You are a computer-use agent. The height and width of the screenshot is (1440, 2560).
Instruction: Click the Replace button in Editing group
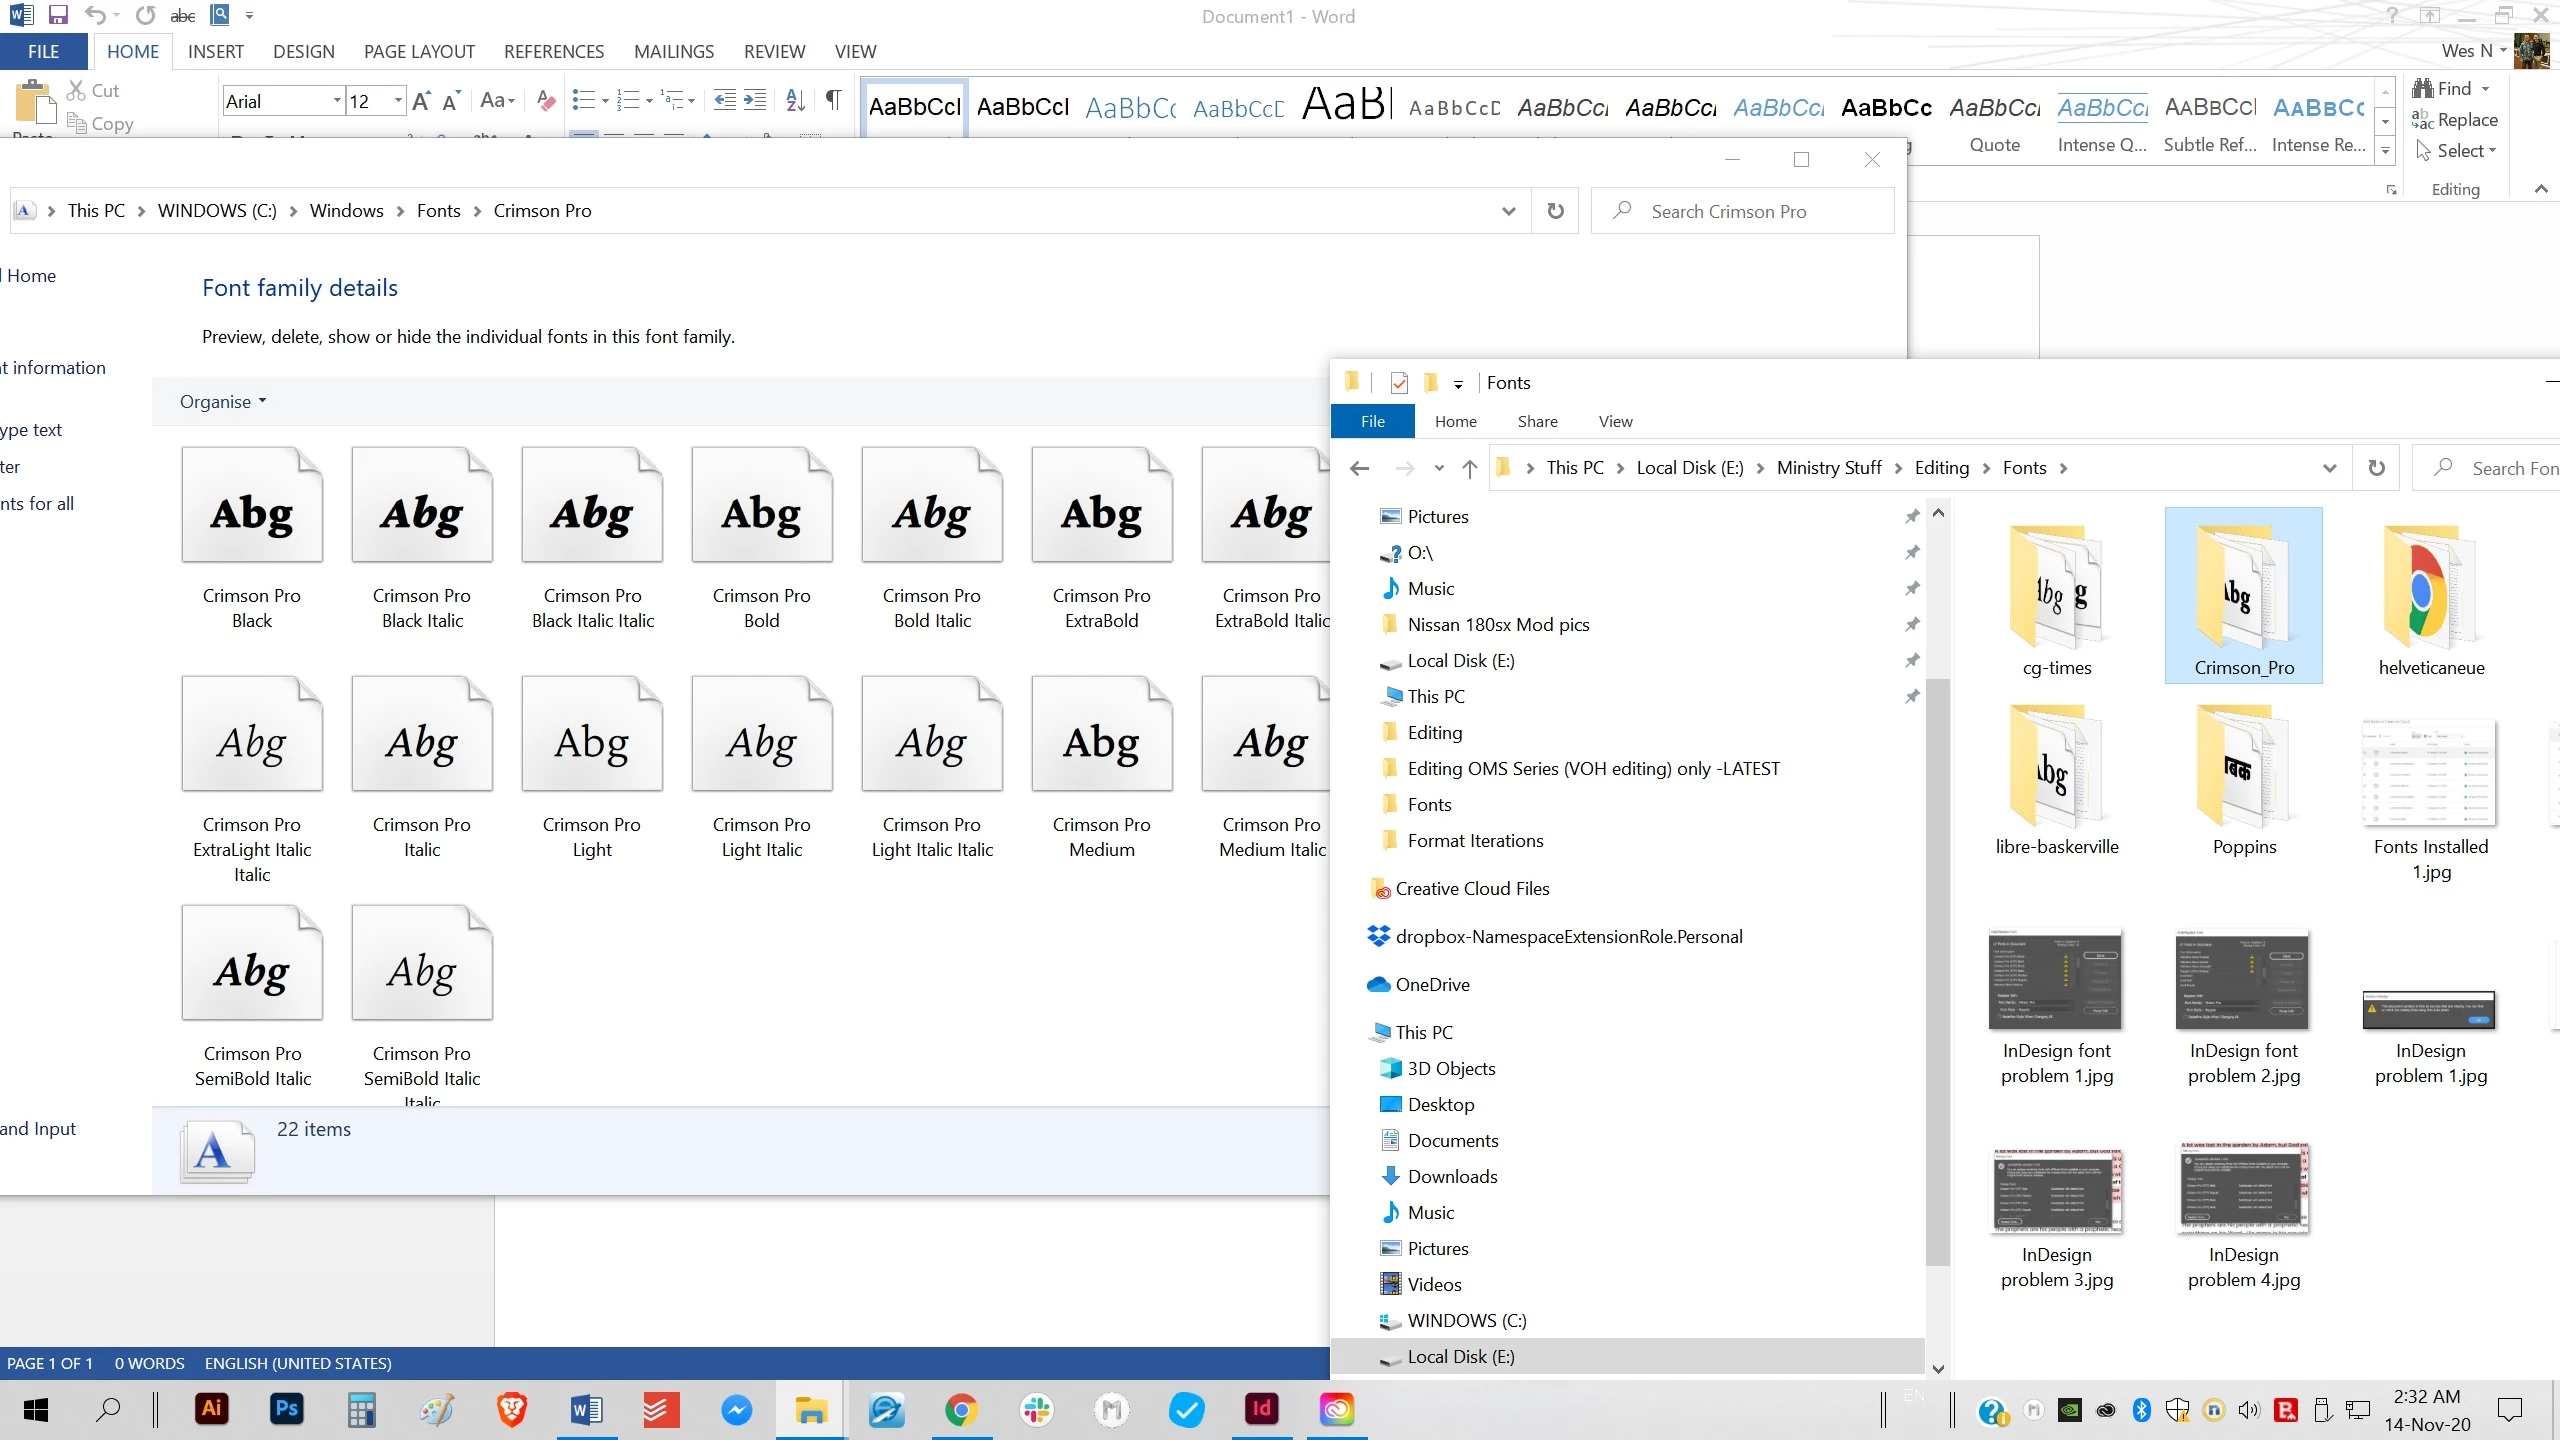pyautogui.click(x=2456, y=120)
